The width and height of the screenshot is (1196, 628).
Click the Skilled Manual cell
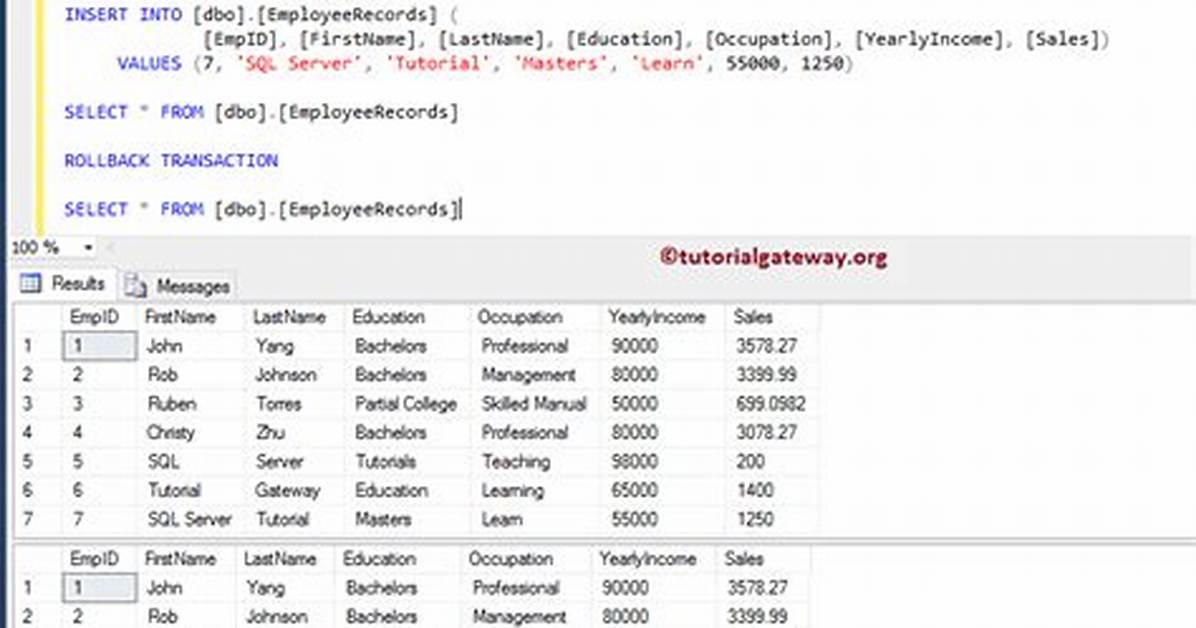tap(534, 404)
